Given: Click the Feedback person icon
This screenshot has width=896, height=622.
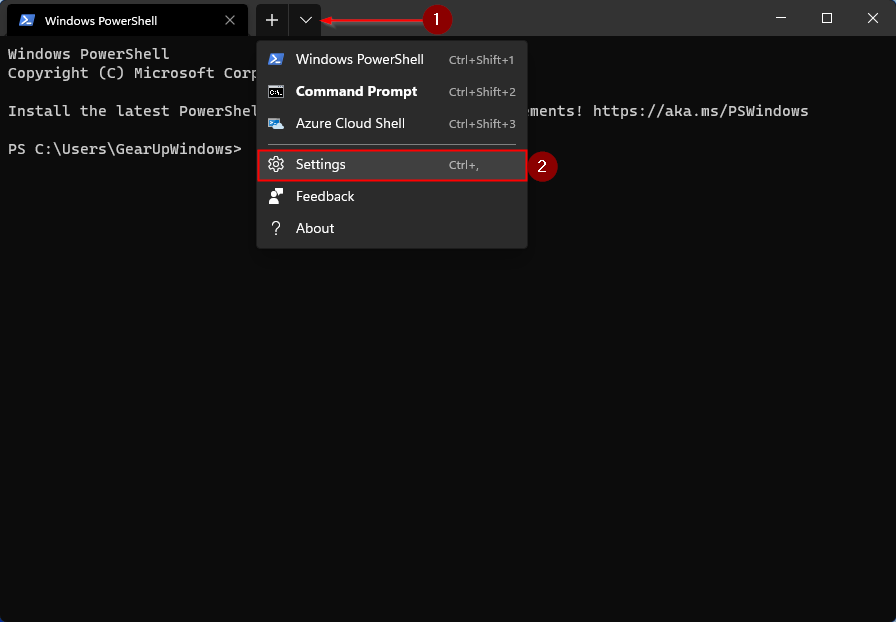Looking at the screenshot, I should pyautogui.click(x=275, y=196).
